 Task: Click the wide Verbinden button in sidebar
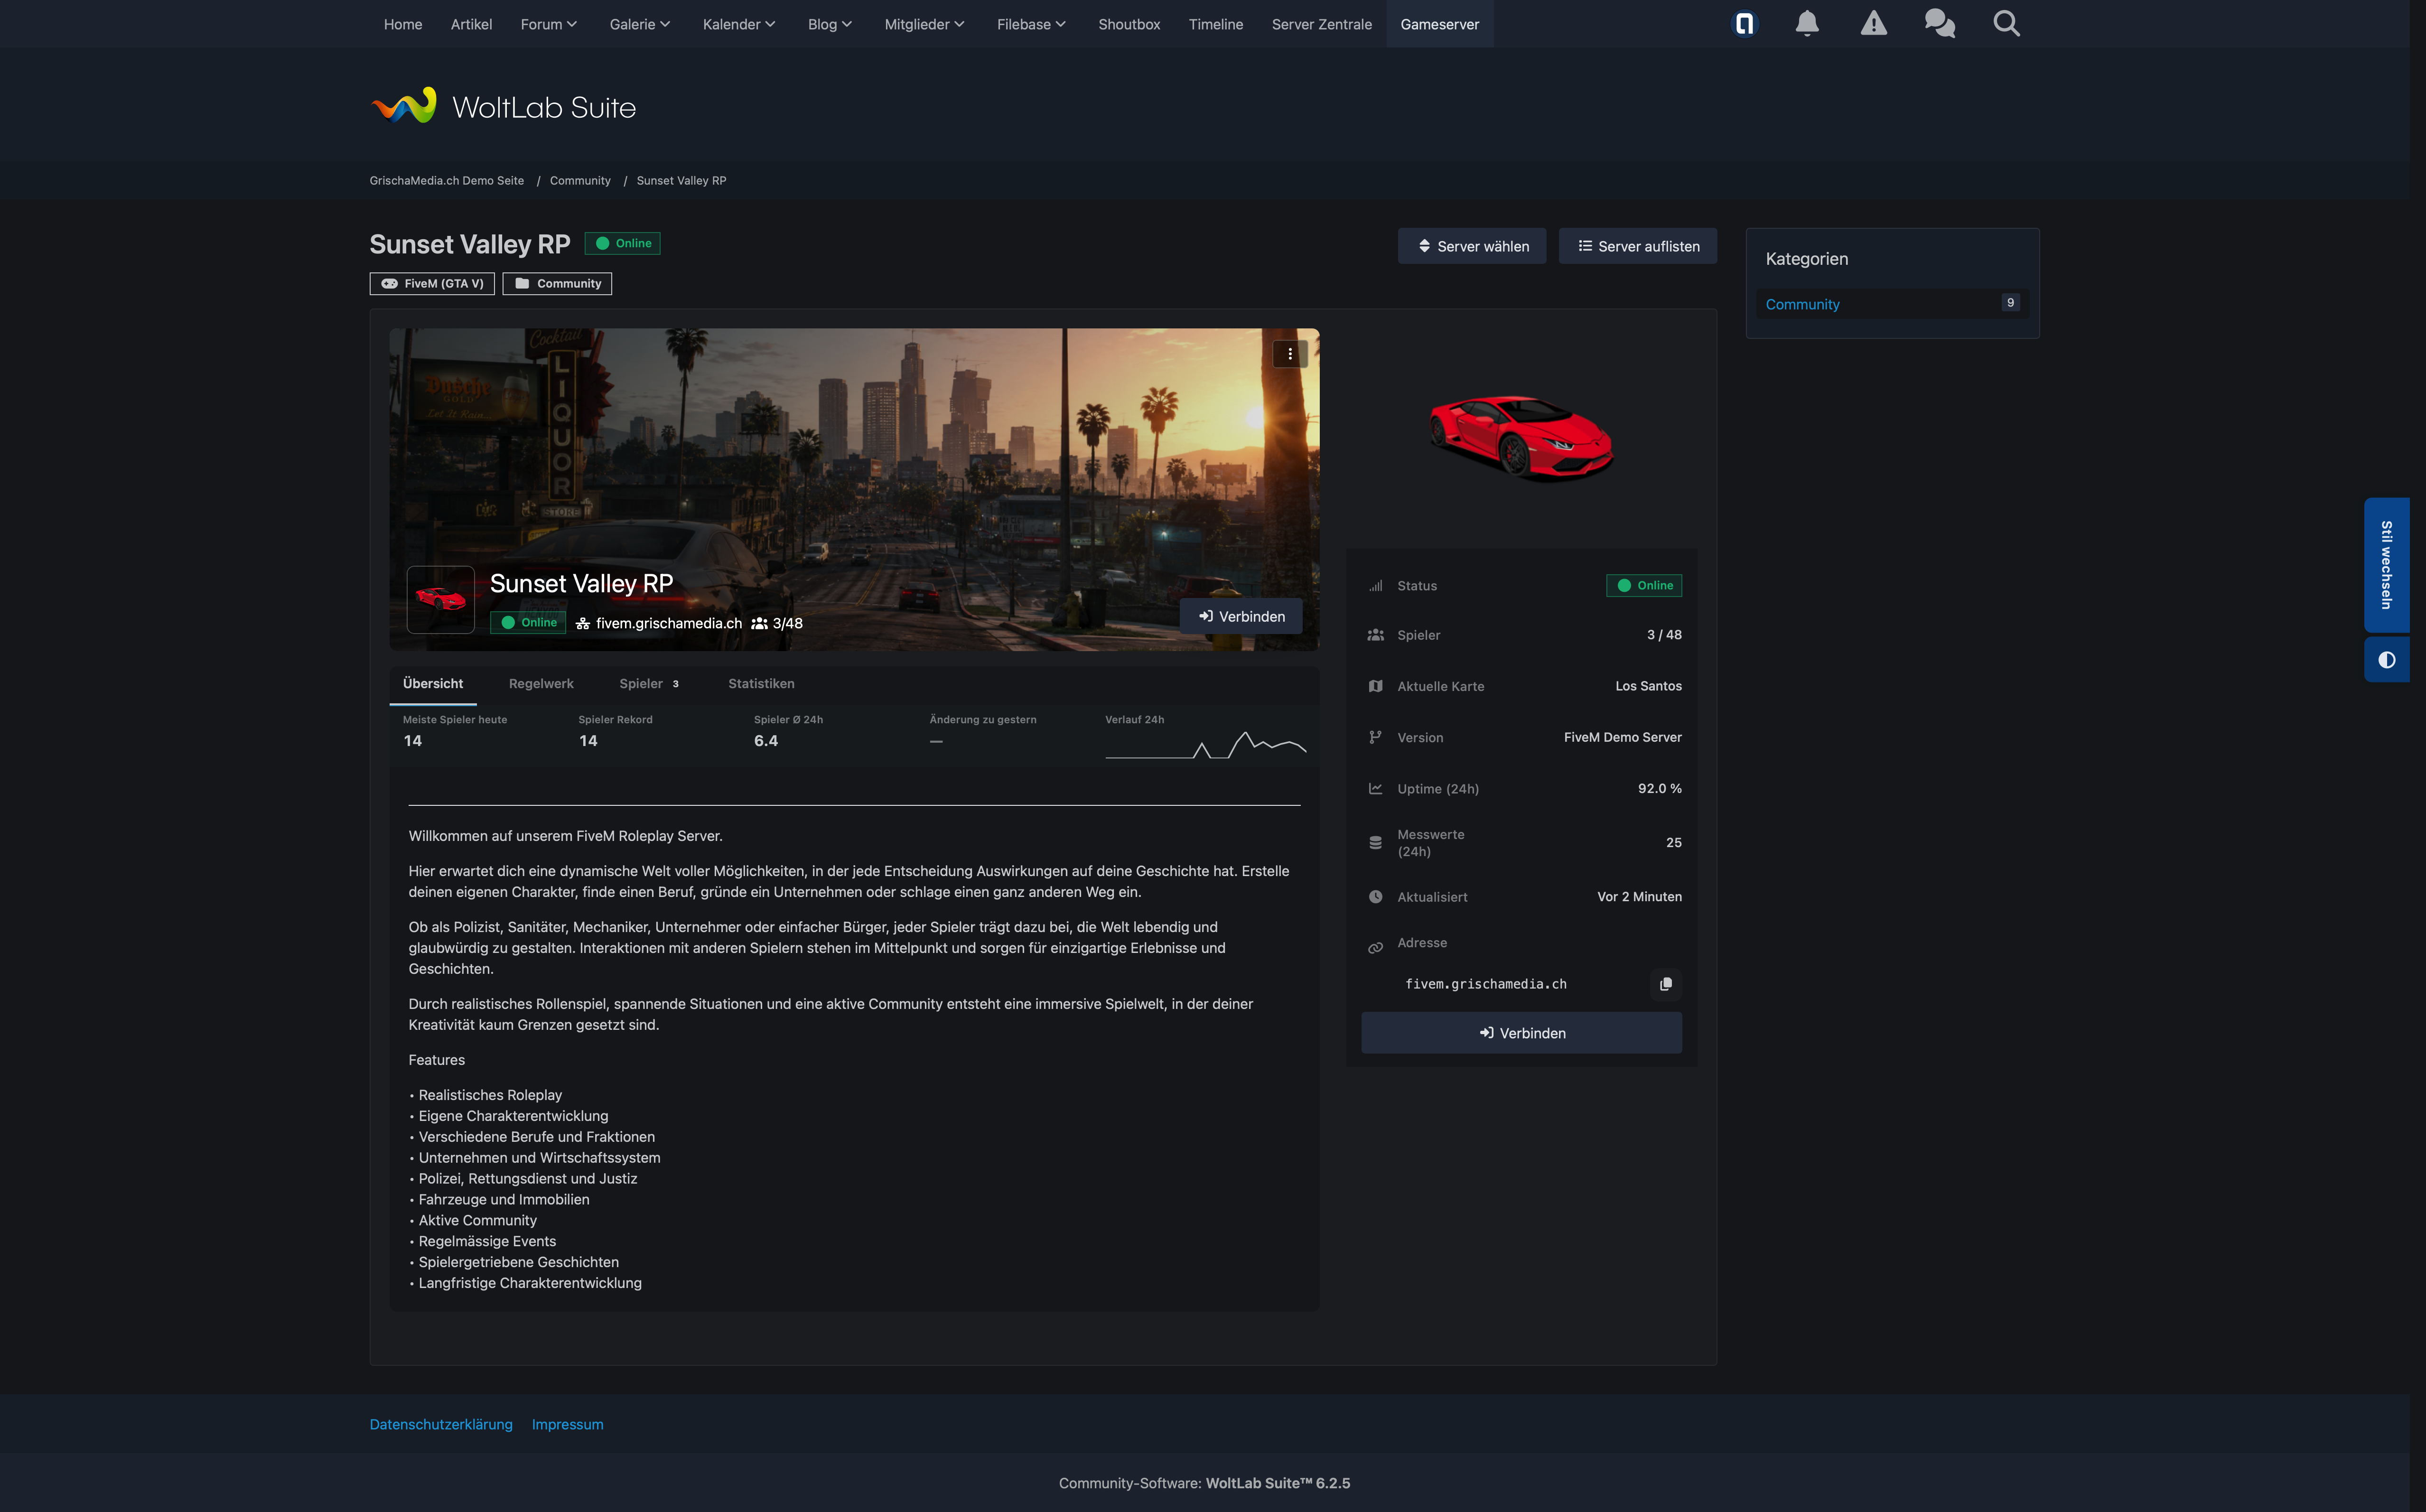[x=1521, y=1033]
